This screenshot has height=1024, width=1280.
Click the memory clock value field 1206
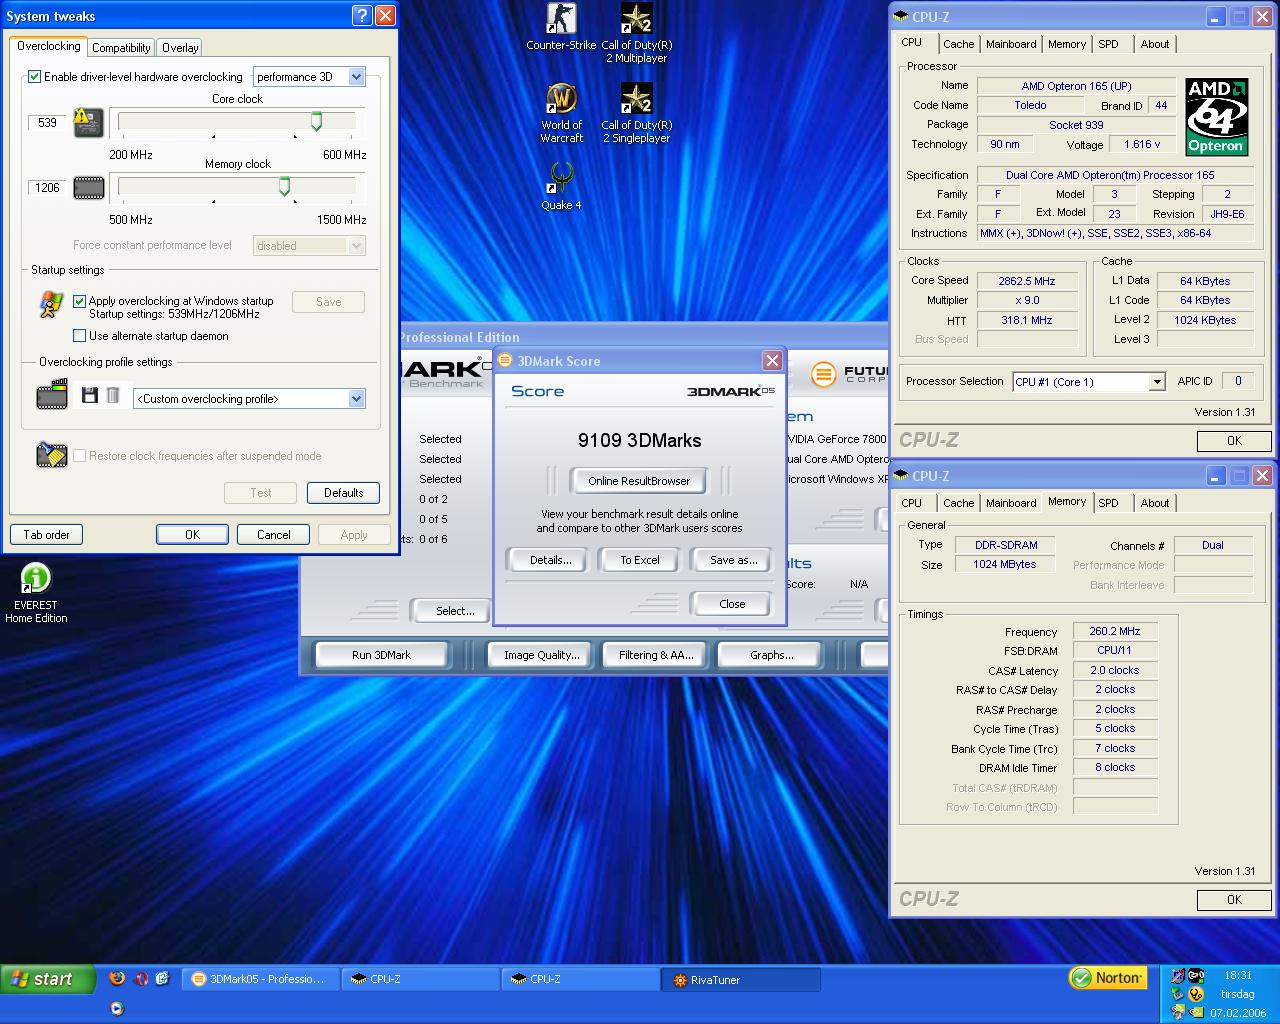click(47, 188)
